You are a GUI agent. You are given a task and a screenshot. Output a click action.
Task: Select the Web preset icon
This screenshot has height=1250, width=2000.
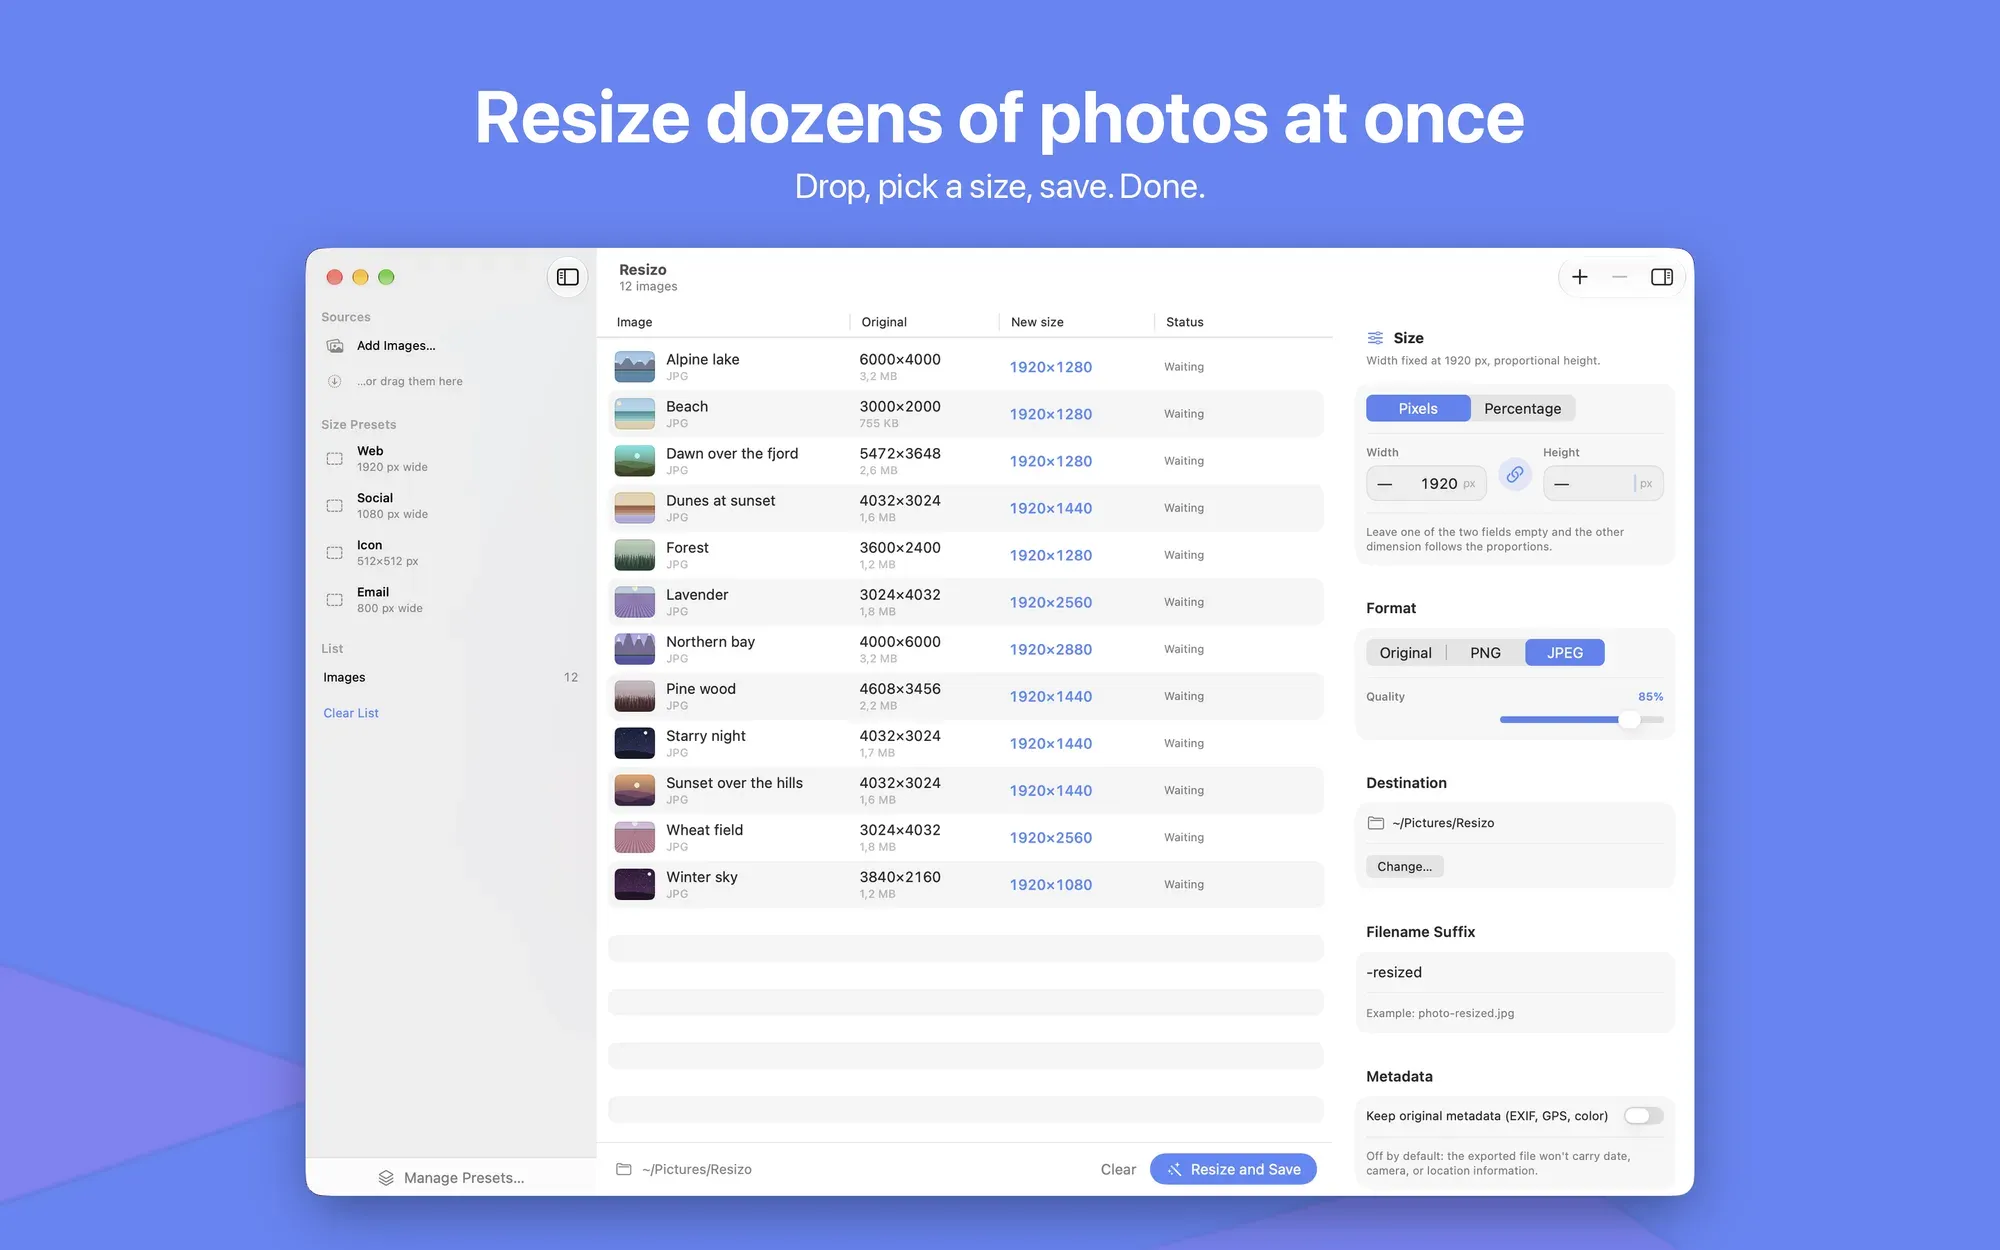335,459
